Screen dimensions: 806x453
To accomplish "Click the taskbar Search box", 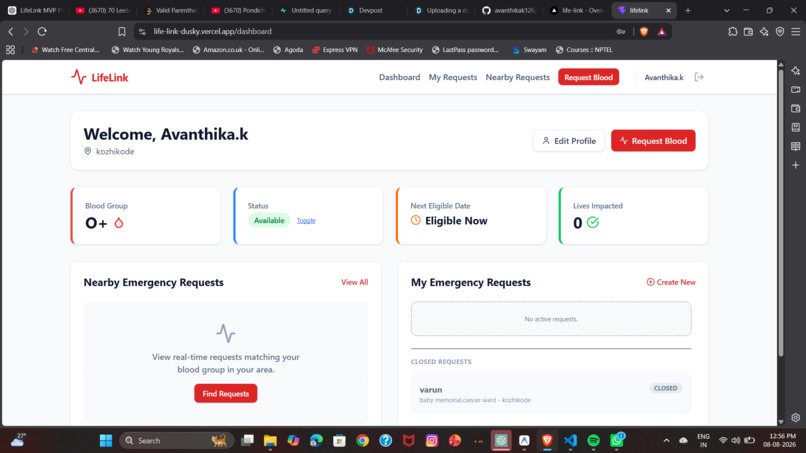I will tap(176, 441).
